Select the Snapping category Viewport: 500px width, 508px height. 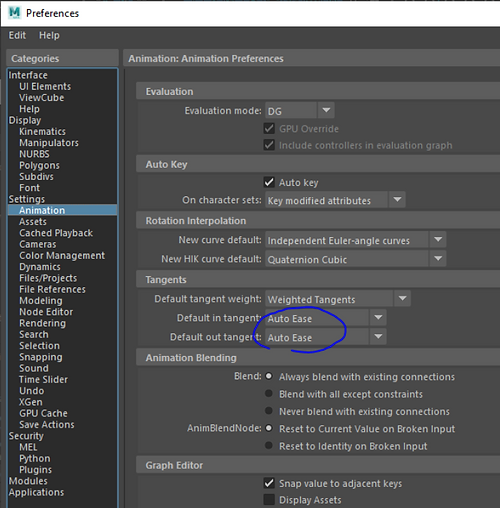point(41,357)
